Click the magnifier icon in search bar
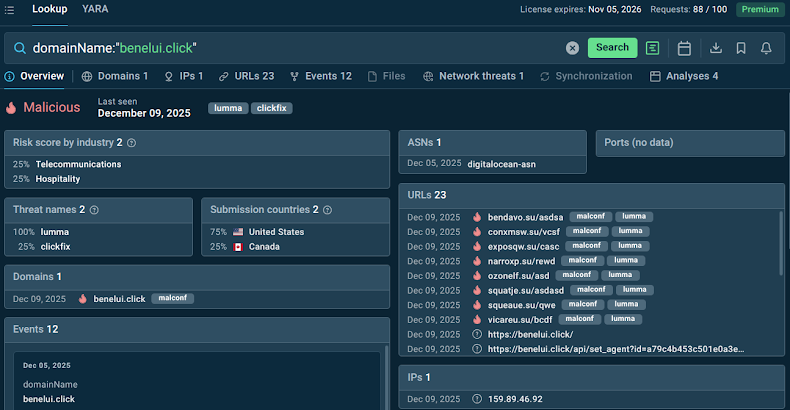Viewport: 790px width, 410px height. (x=20, y=48)
